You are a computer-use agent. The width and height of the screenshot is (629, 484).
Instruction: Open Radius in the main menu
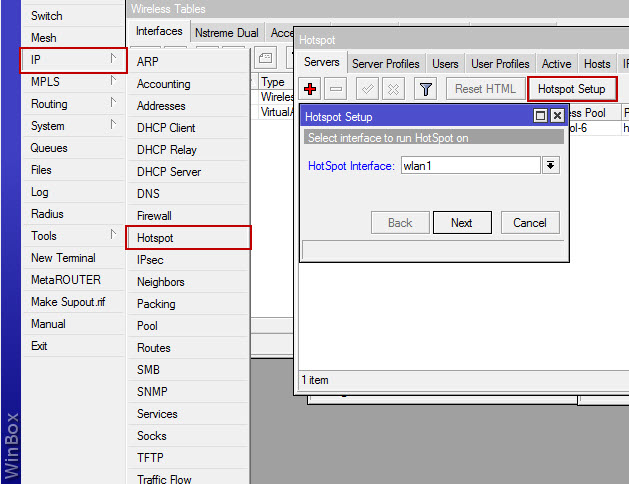click(x=73, y=214)
